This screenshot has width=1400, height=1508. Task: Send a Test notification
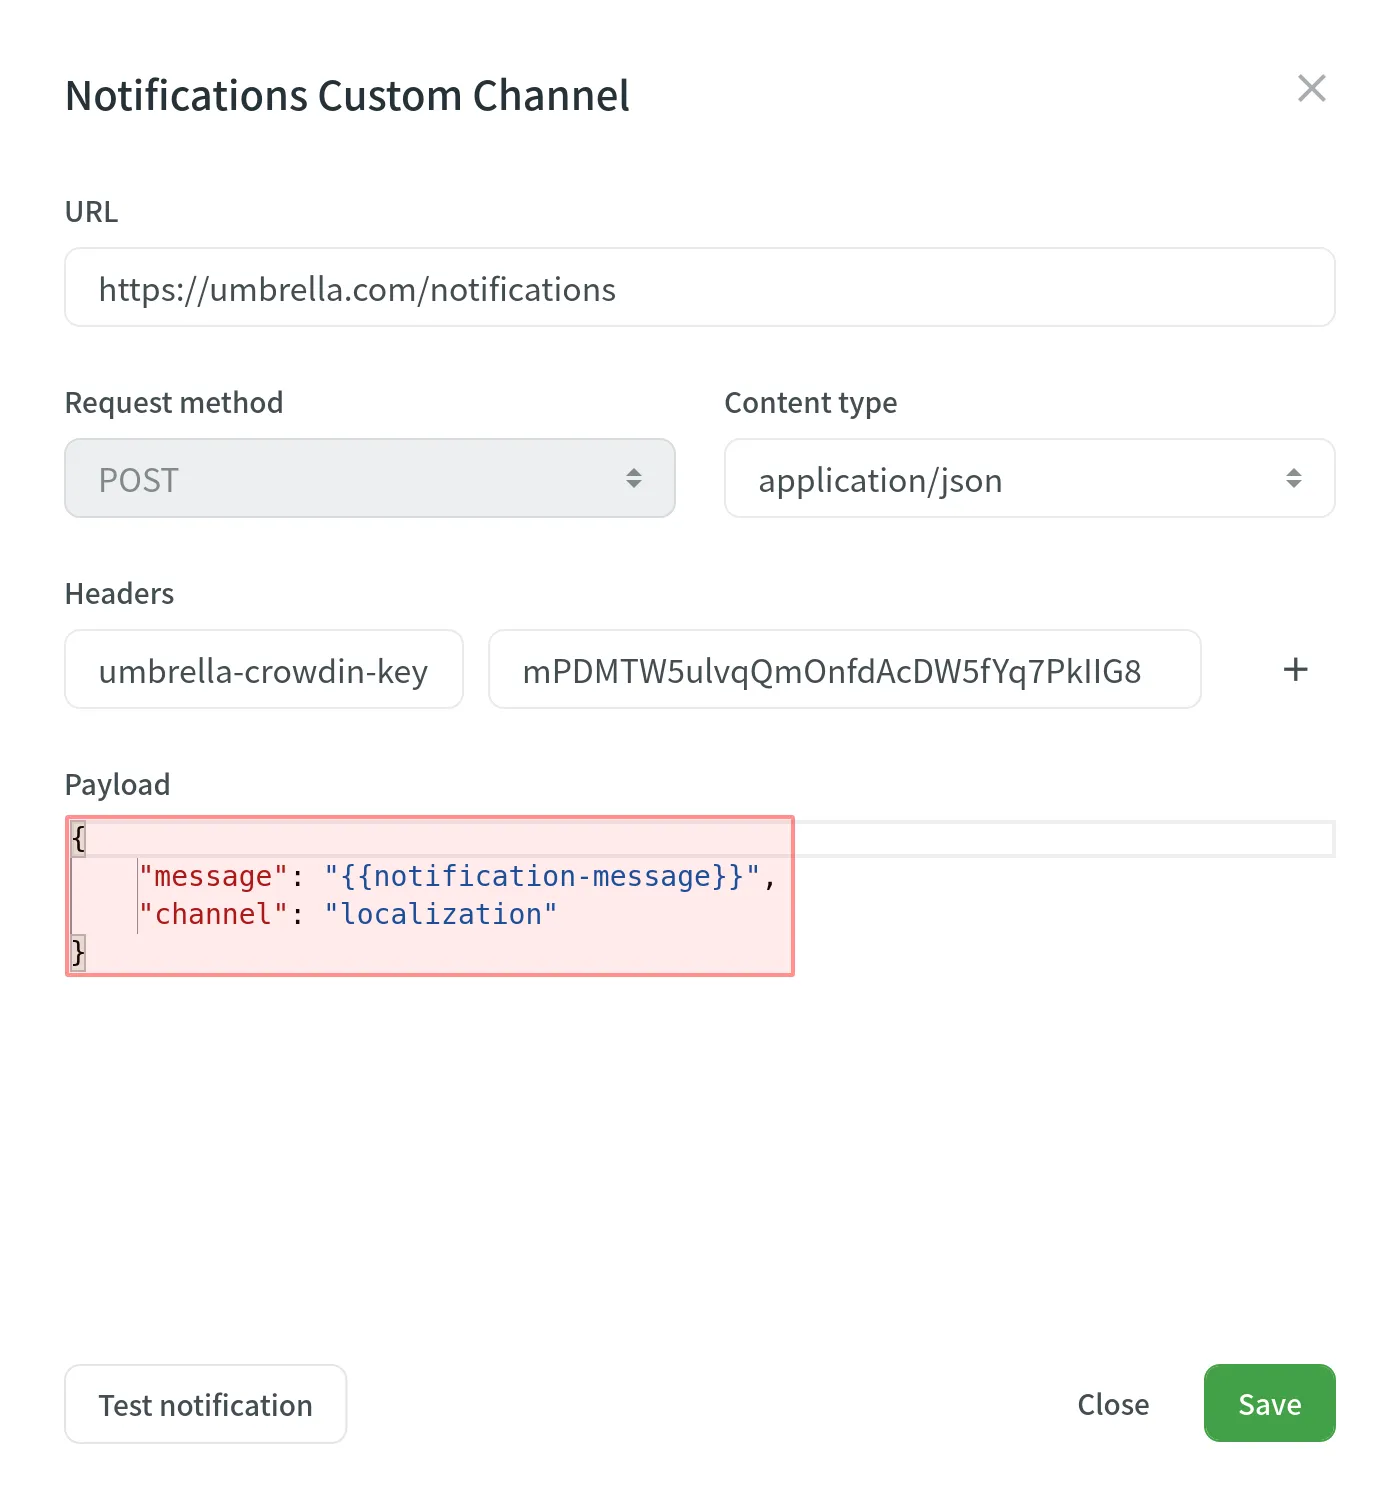click(x=205, y=1404)
